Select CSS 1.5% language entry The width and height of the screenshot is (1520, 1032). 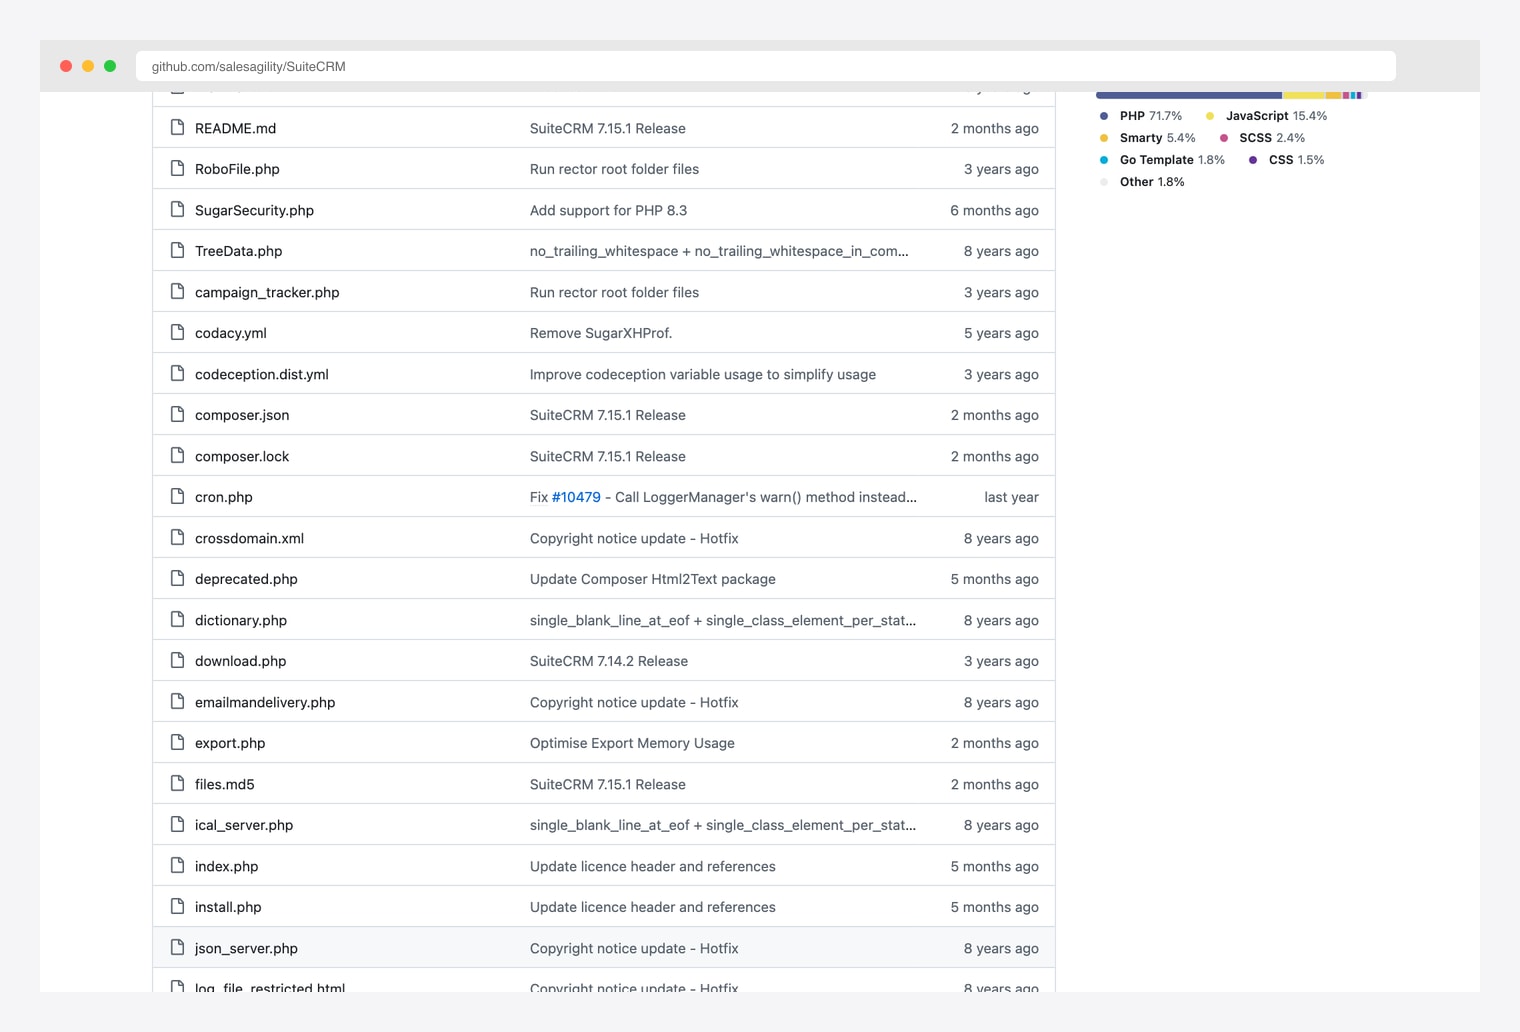1286,160
